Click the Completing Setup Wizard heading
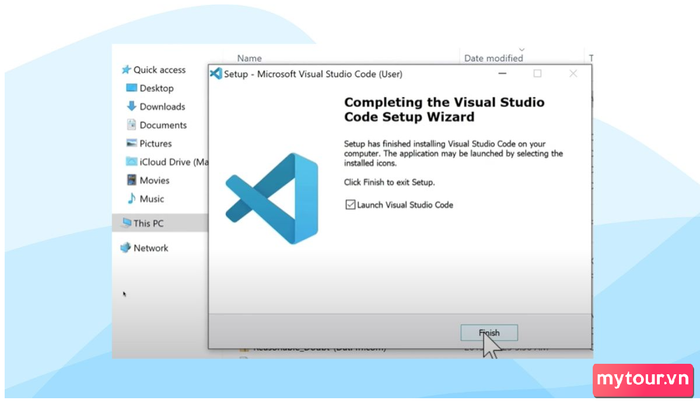 pos(444,109)
